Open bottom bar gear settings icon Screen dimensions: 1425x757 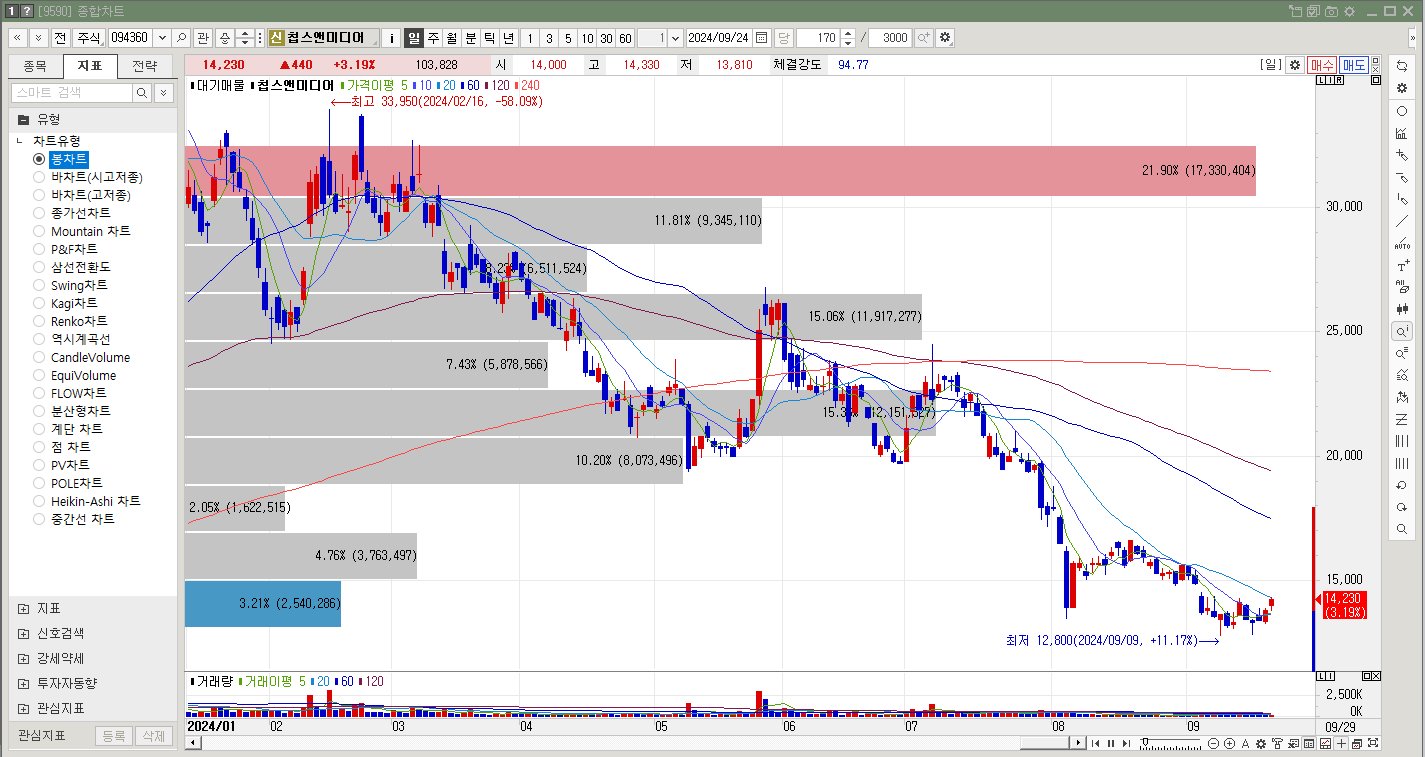(x=1261, y=743)
